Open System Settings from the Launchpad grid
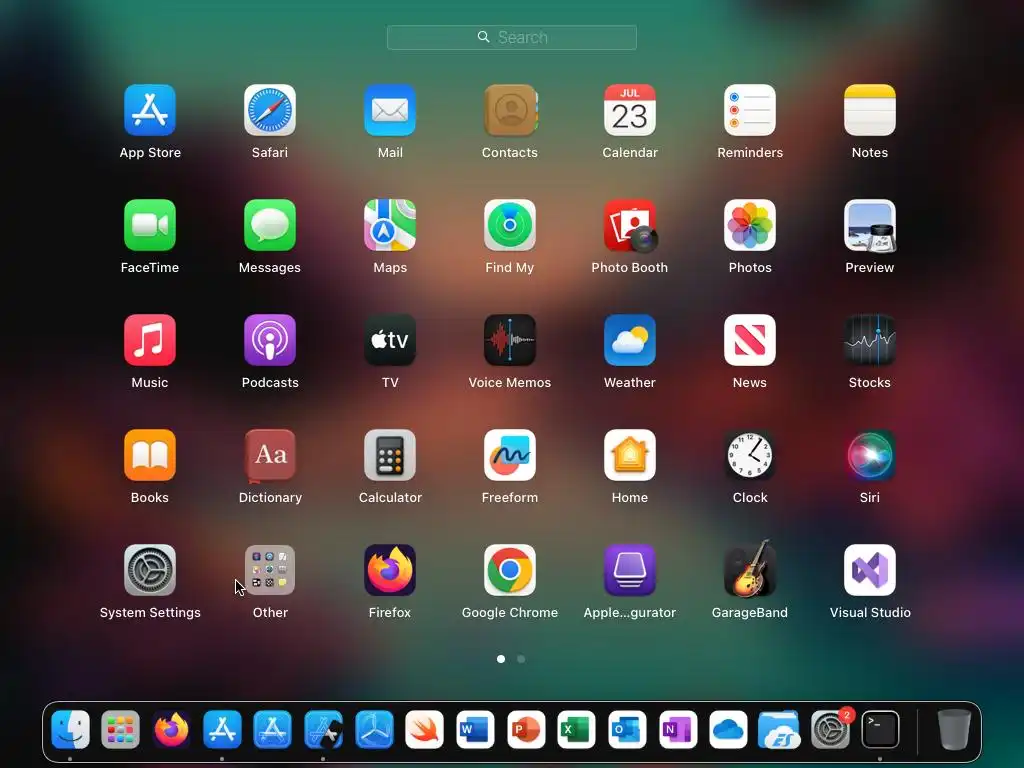The image size is (1024, 768). (150, 570)
